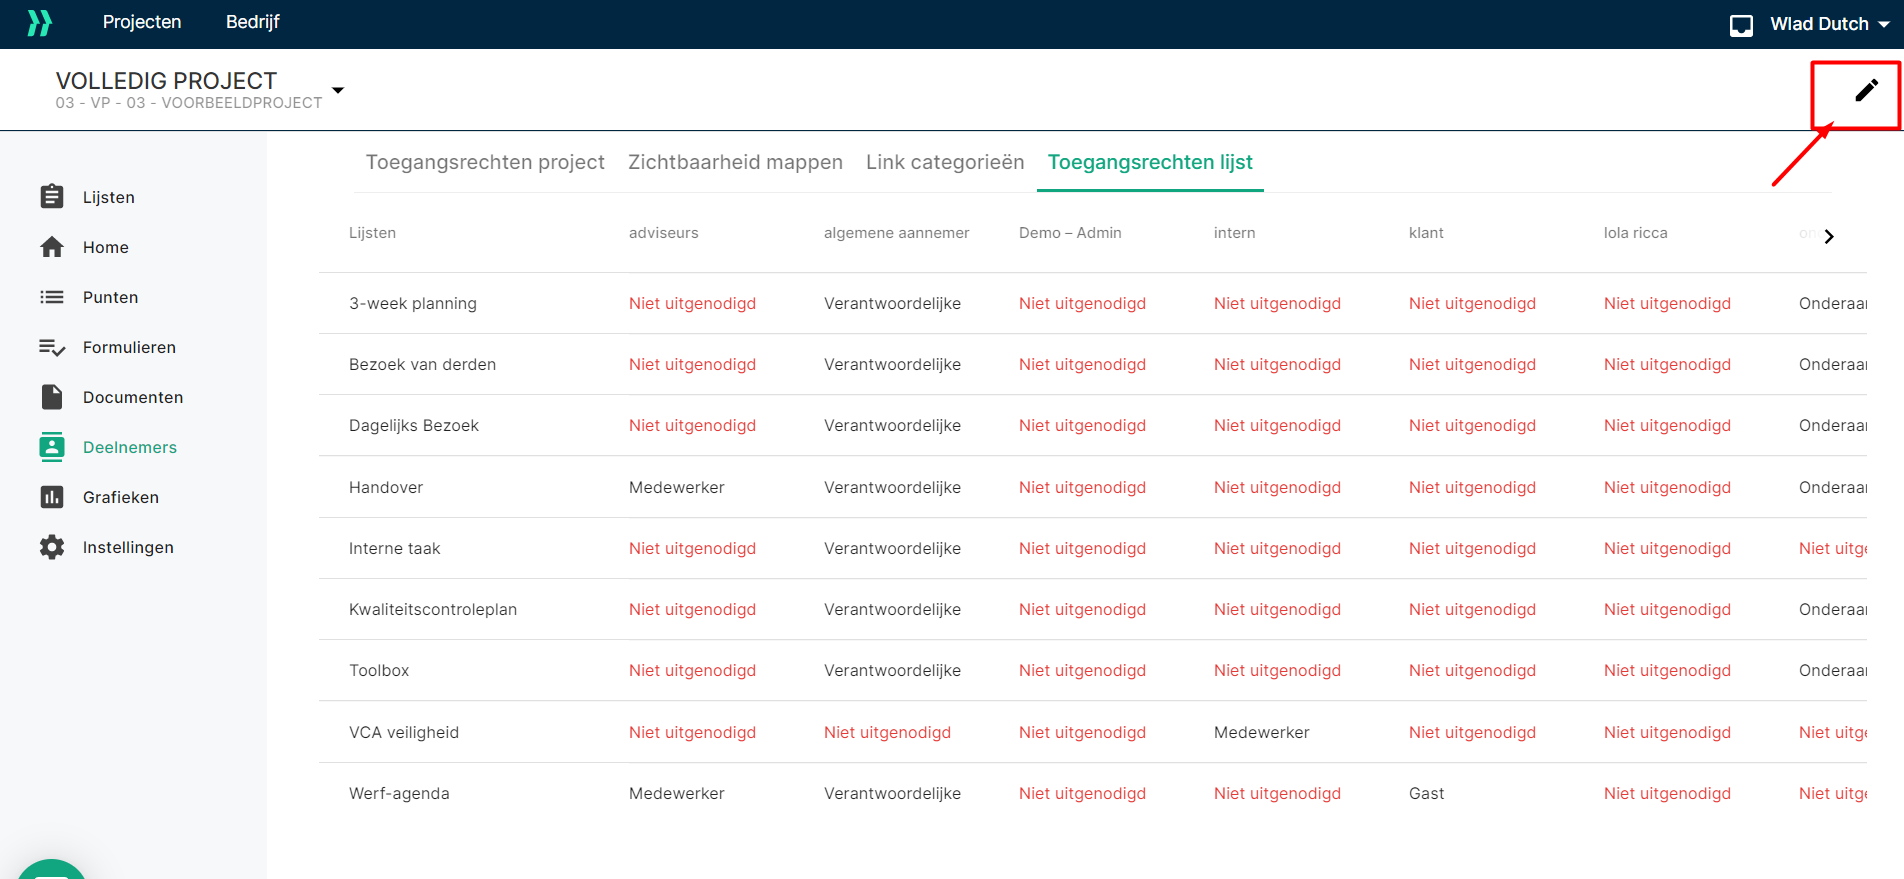Go to Home in sidebar
The height and width of the screenshot is (879, 1904).
point(106,247)
